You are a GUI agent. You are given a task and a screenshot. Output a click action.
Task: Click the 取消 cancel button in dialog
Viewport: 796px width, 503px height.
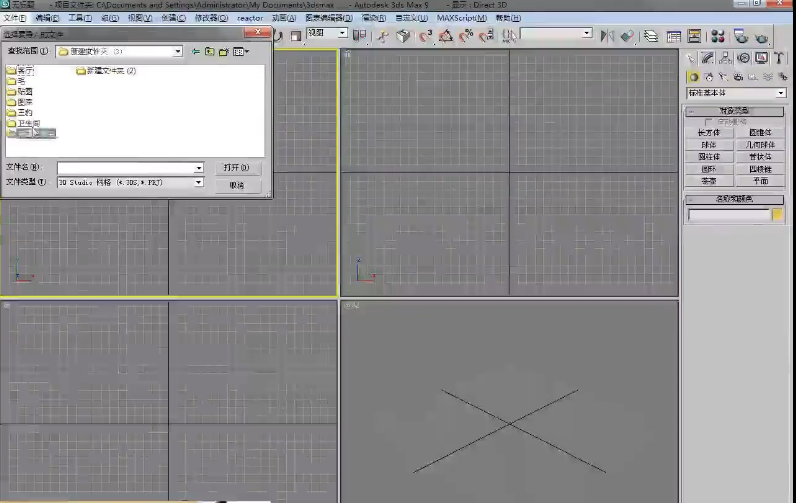tap(237, 185)
